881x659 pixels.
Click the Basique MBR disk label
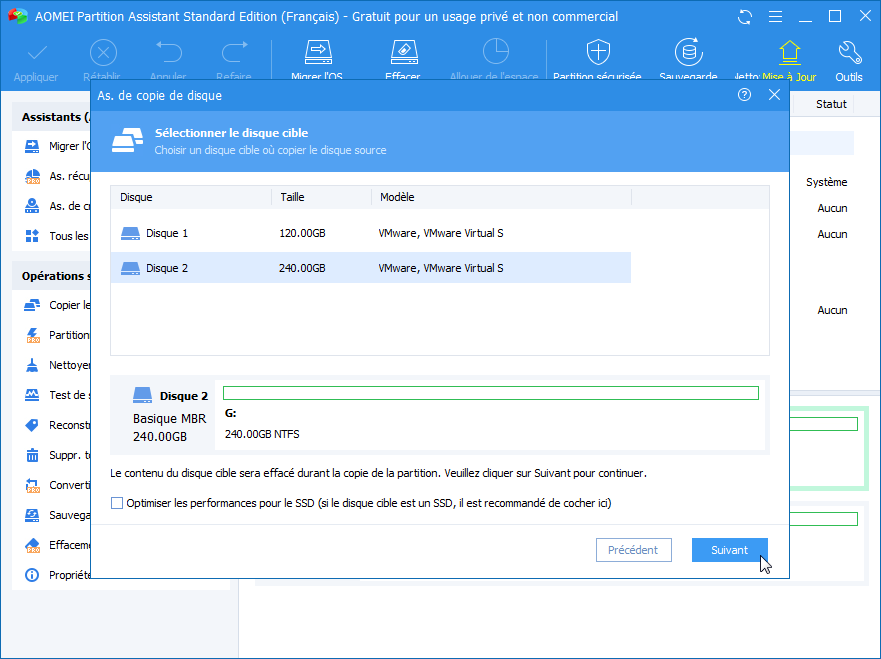tap(169, 419)
